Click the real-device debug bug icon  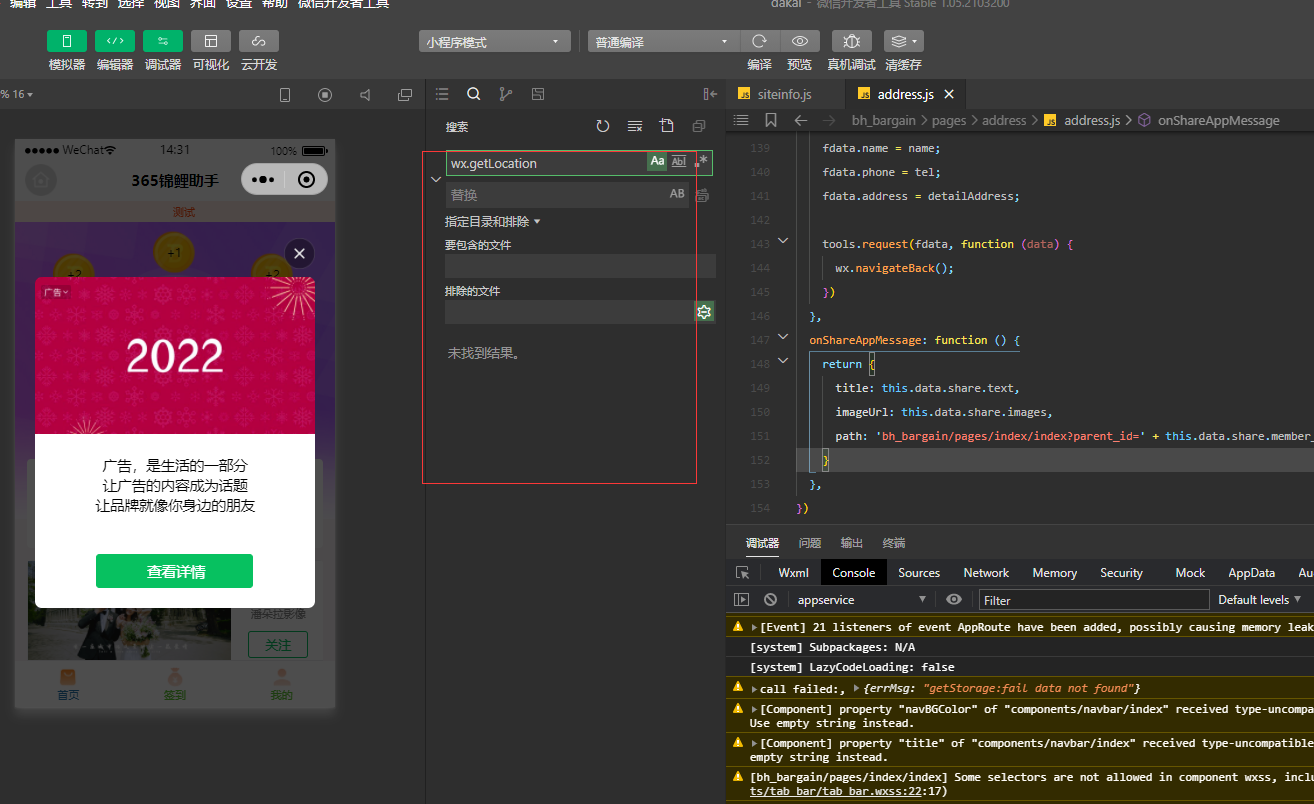(851, 42)
